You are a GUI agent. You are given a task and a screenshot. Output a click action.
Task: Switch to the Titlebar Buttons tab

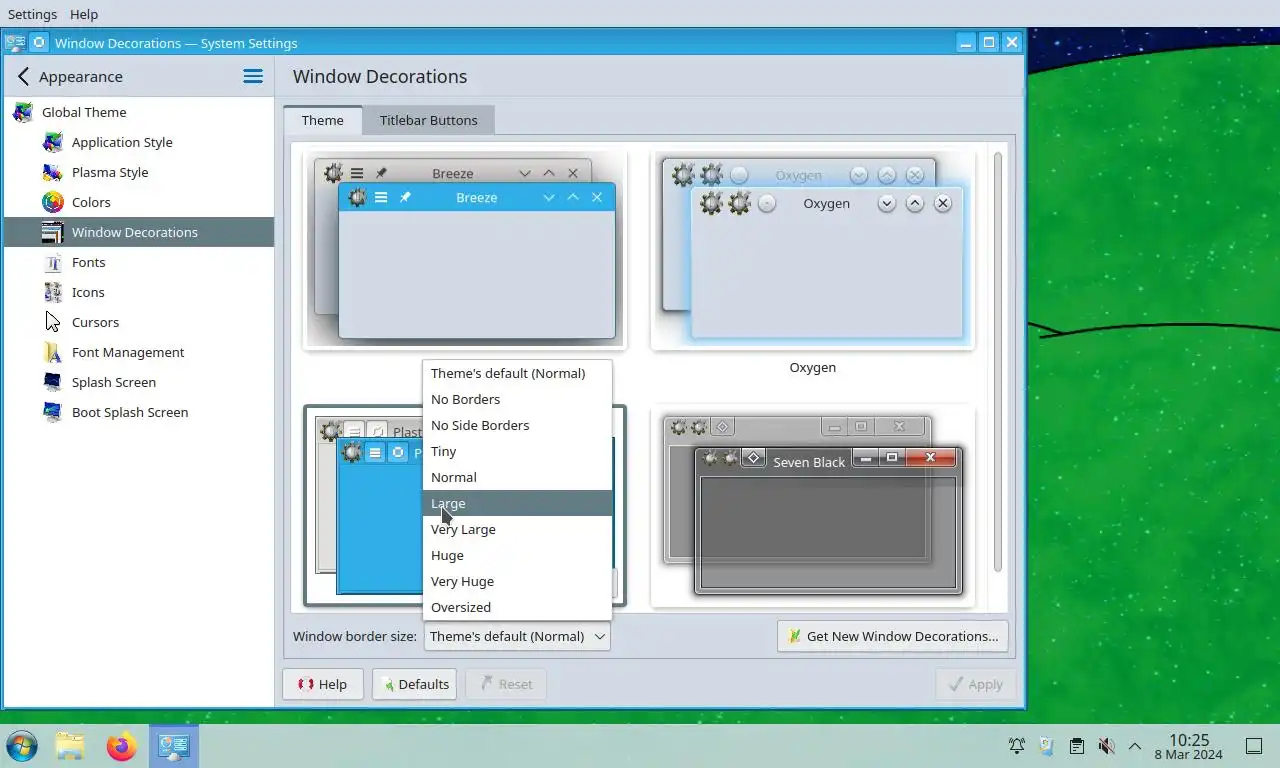point(428,120)
